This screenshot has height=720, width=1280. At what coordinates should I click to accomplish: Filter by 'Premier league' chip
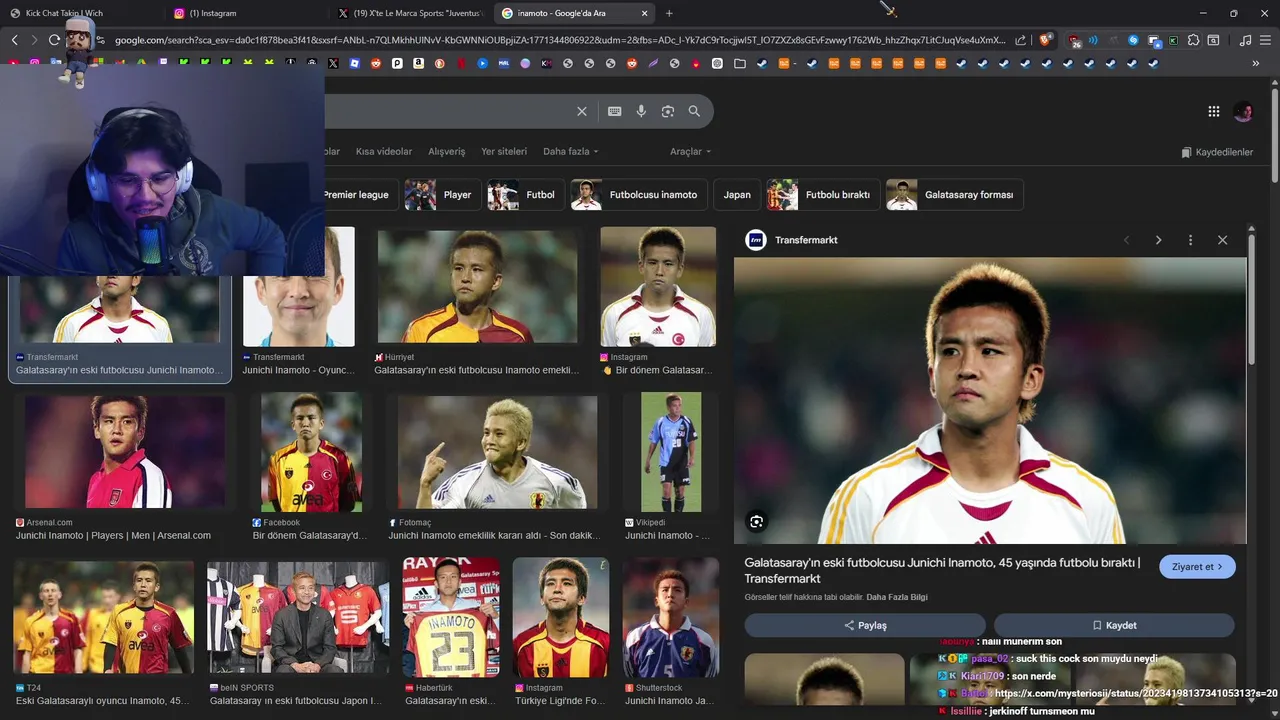(357, 195)
